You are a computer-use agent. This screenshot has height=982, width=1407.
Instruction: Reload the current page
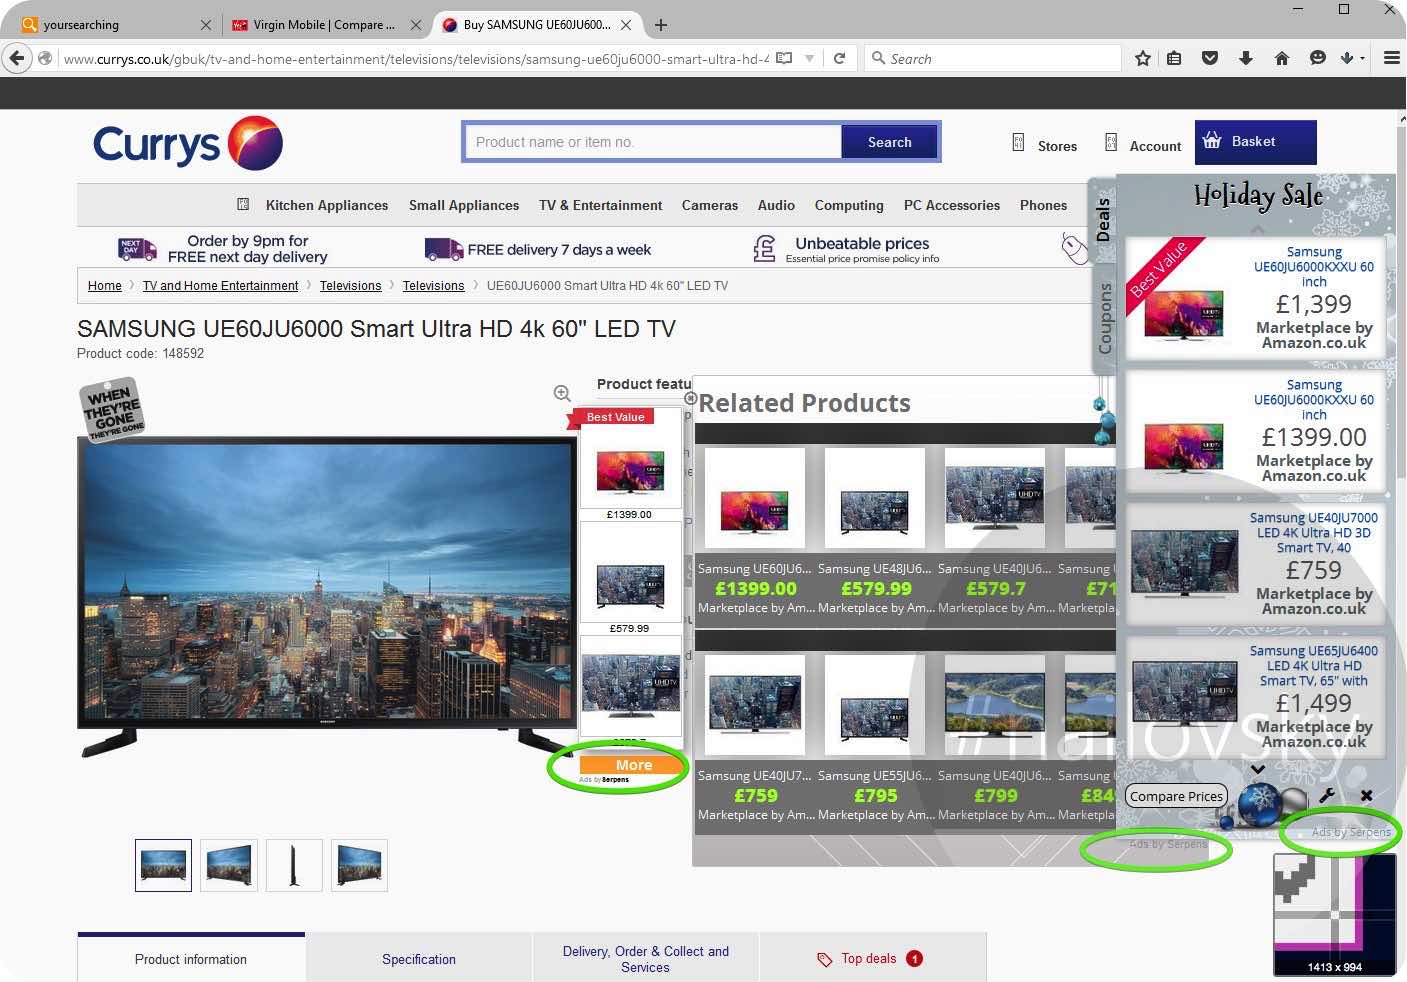840,59
